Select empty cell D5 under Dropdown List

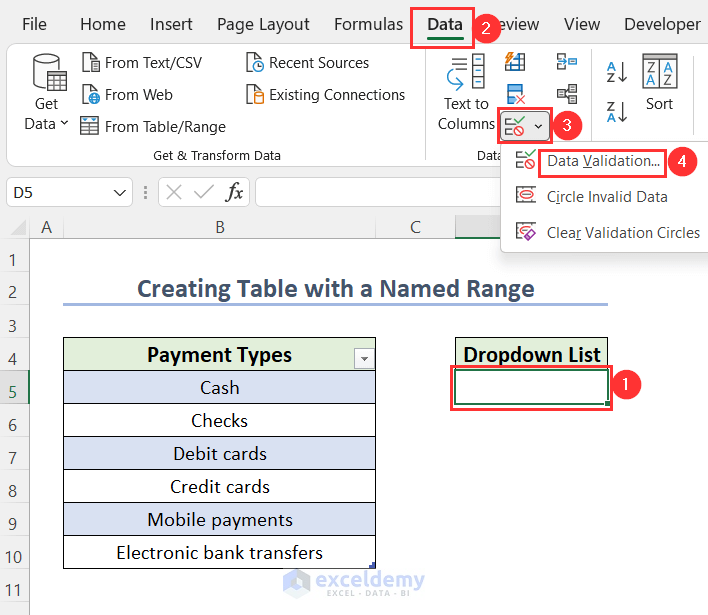coord(531,387)
